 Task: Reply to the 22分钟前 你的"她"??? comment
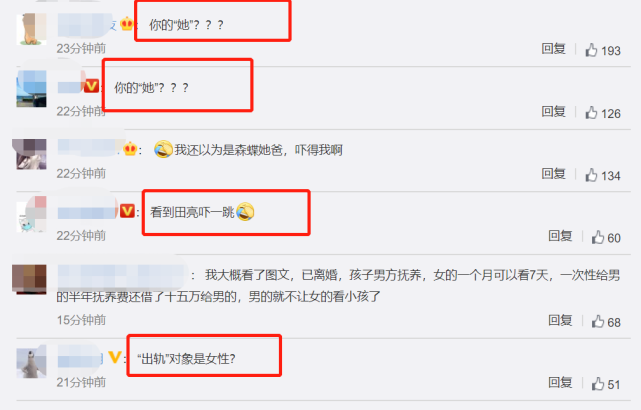click(x=554, y=111)
